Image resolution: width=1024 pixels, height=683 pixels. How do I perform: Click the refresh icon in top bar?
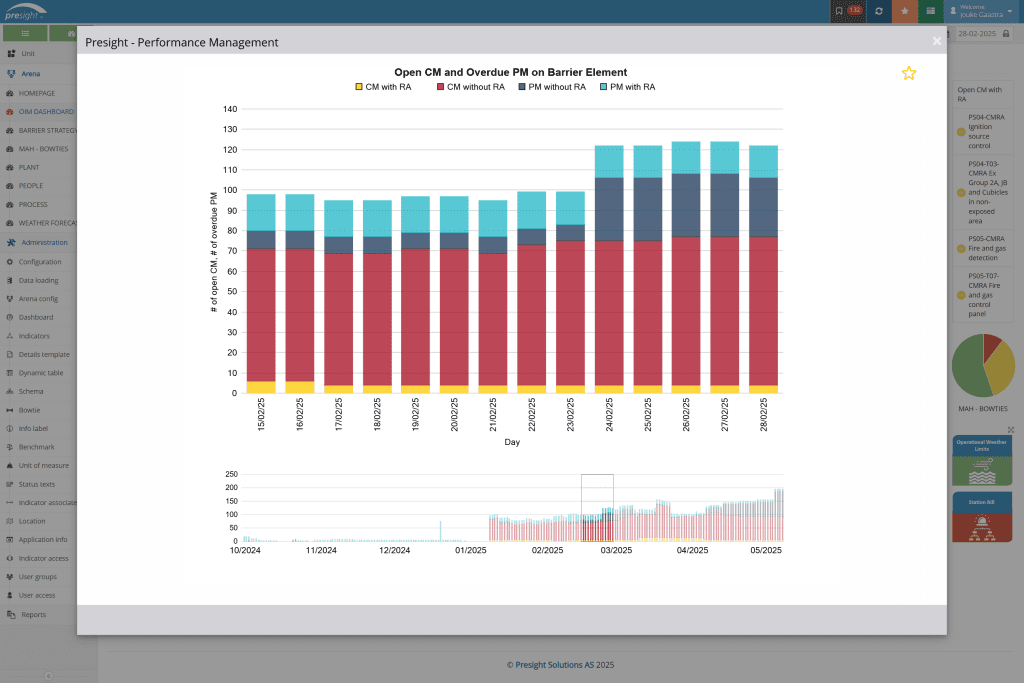(878, 11)
